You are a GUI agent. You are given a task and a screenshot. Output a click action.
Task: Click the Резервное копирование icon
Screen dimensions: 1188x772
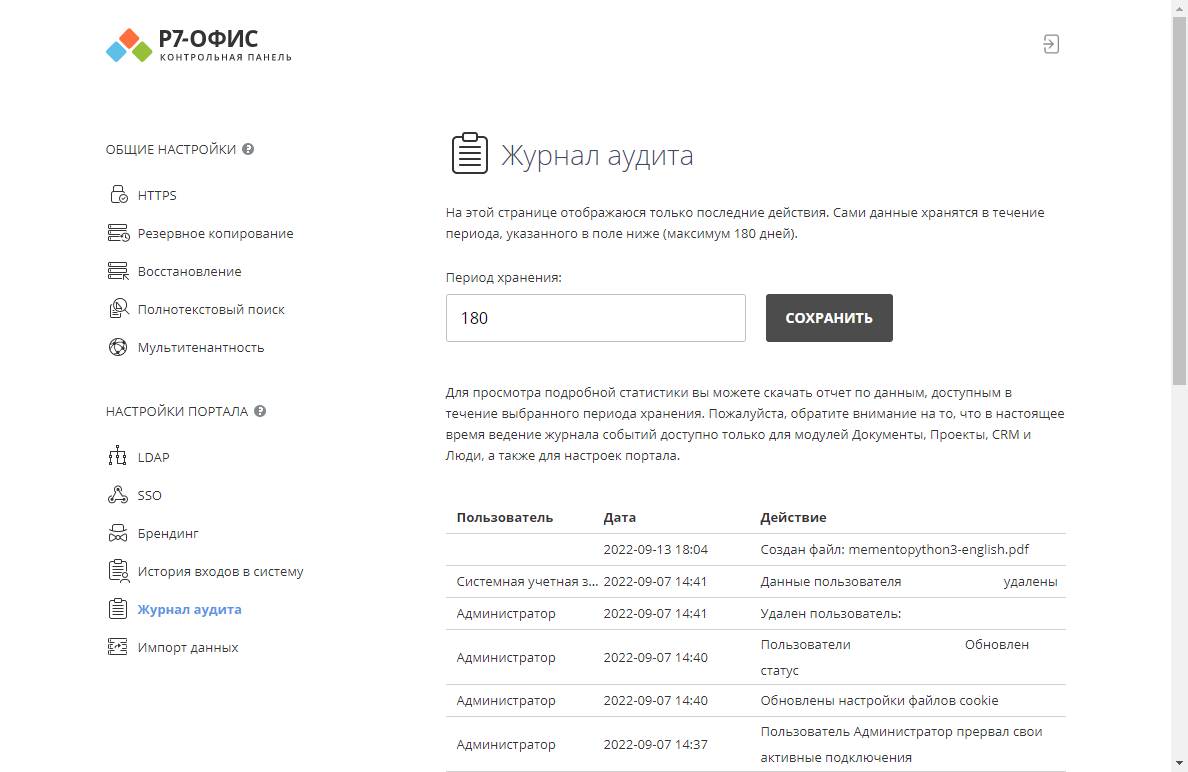[x=118, y=233]
